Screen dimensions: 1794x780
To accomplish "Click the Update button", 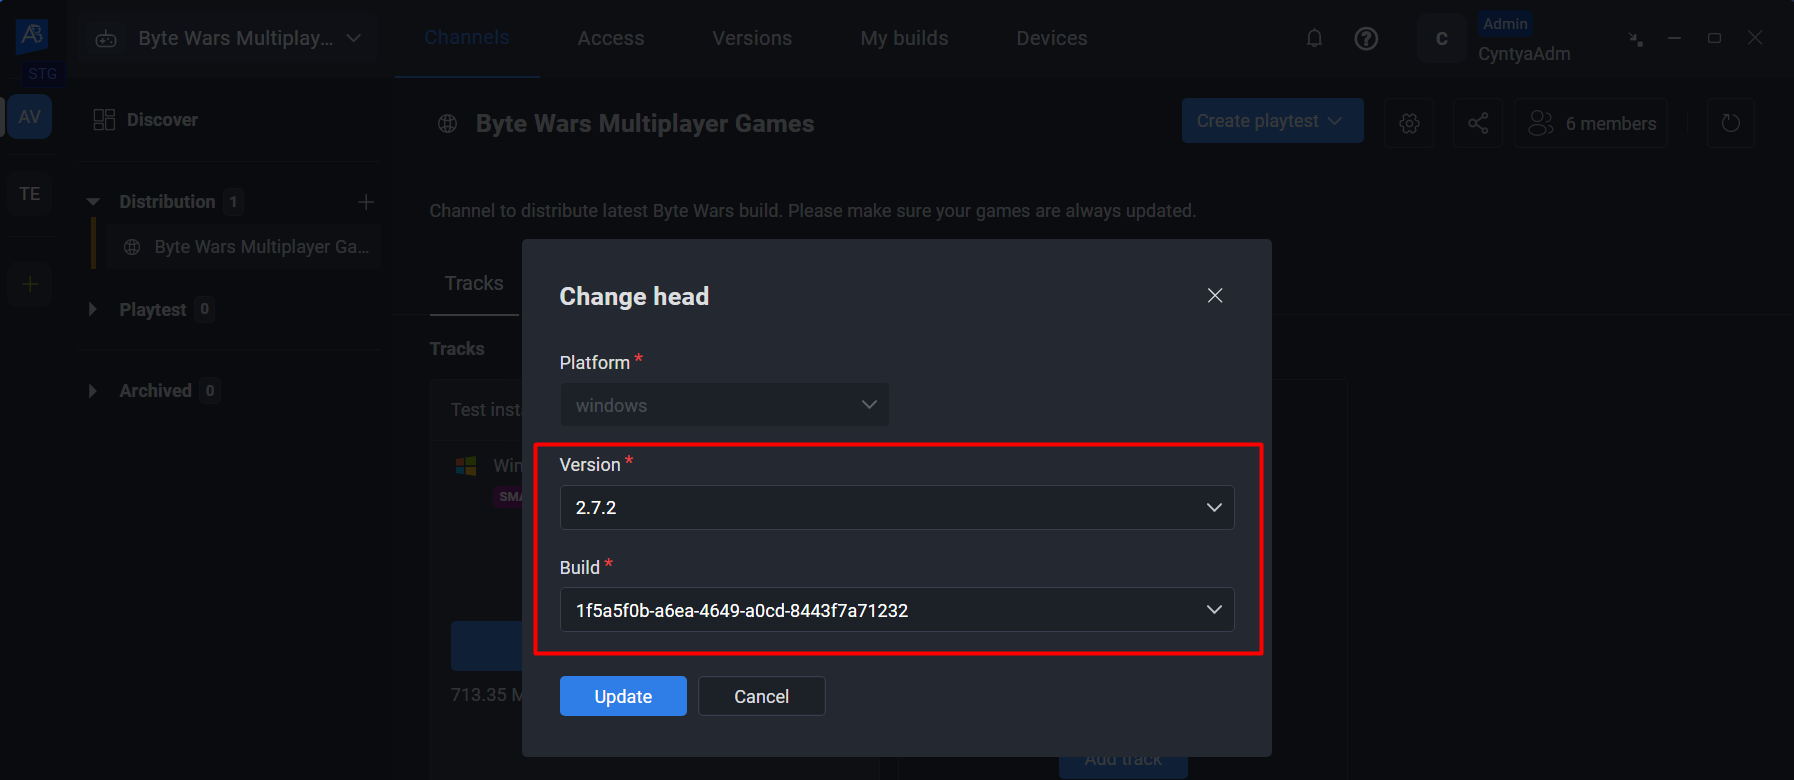I will 623,696.
